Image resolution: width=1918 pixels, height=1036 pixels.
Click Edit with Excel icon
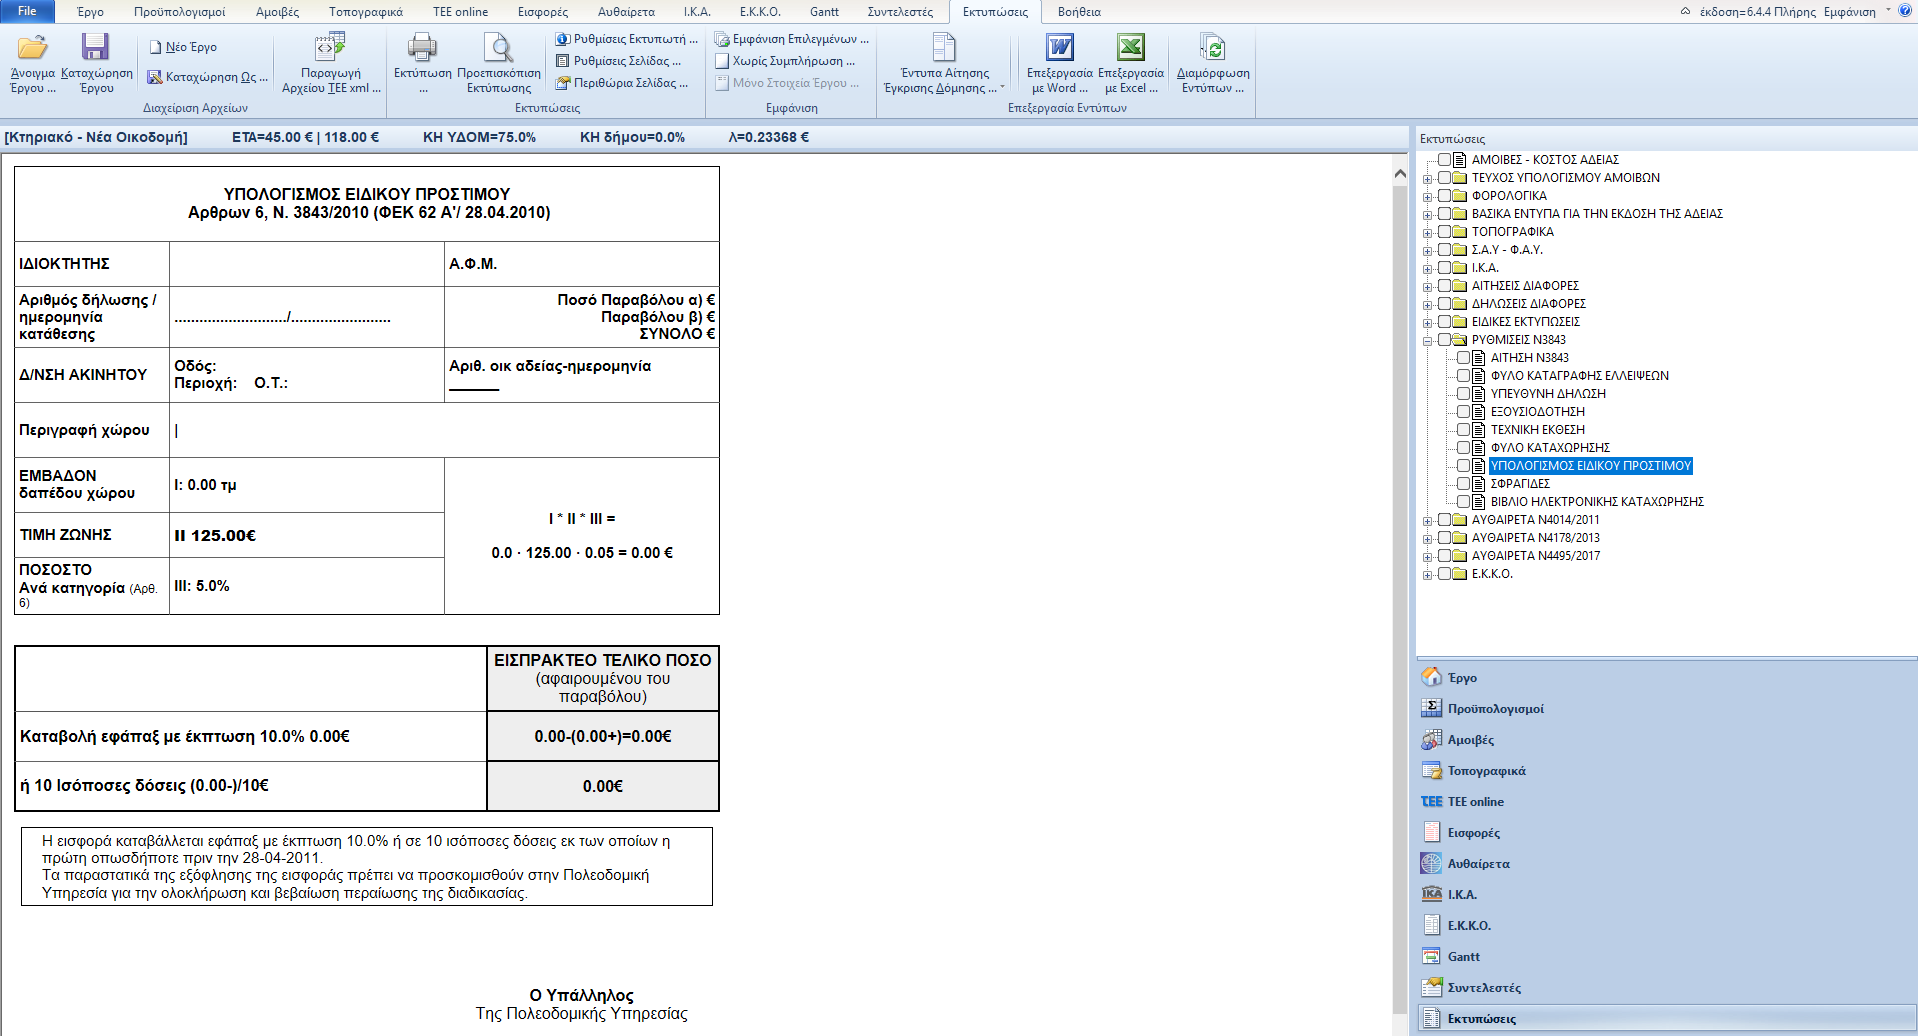1130,47
